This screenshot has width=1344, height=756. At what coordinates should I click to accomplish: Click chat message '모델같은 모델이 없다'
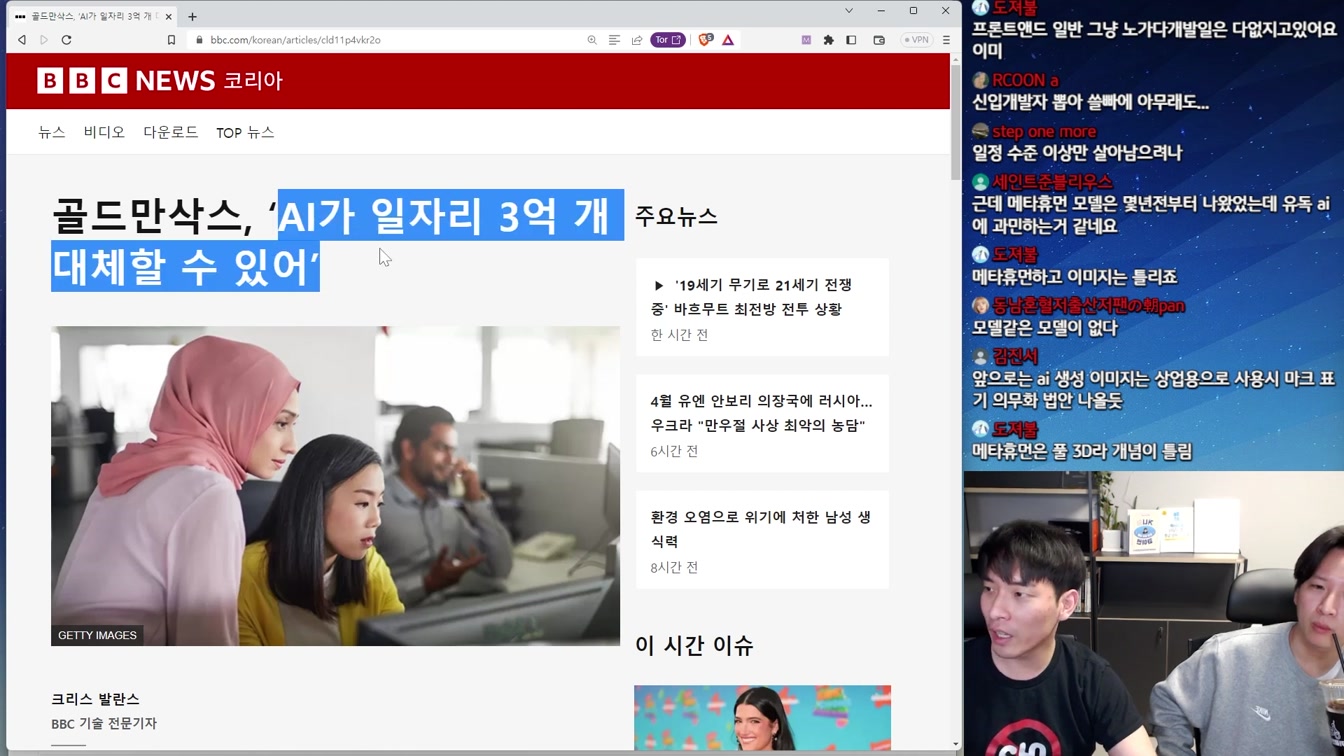1044,327
